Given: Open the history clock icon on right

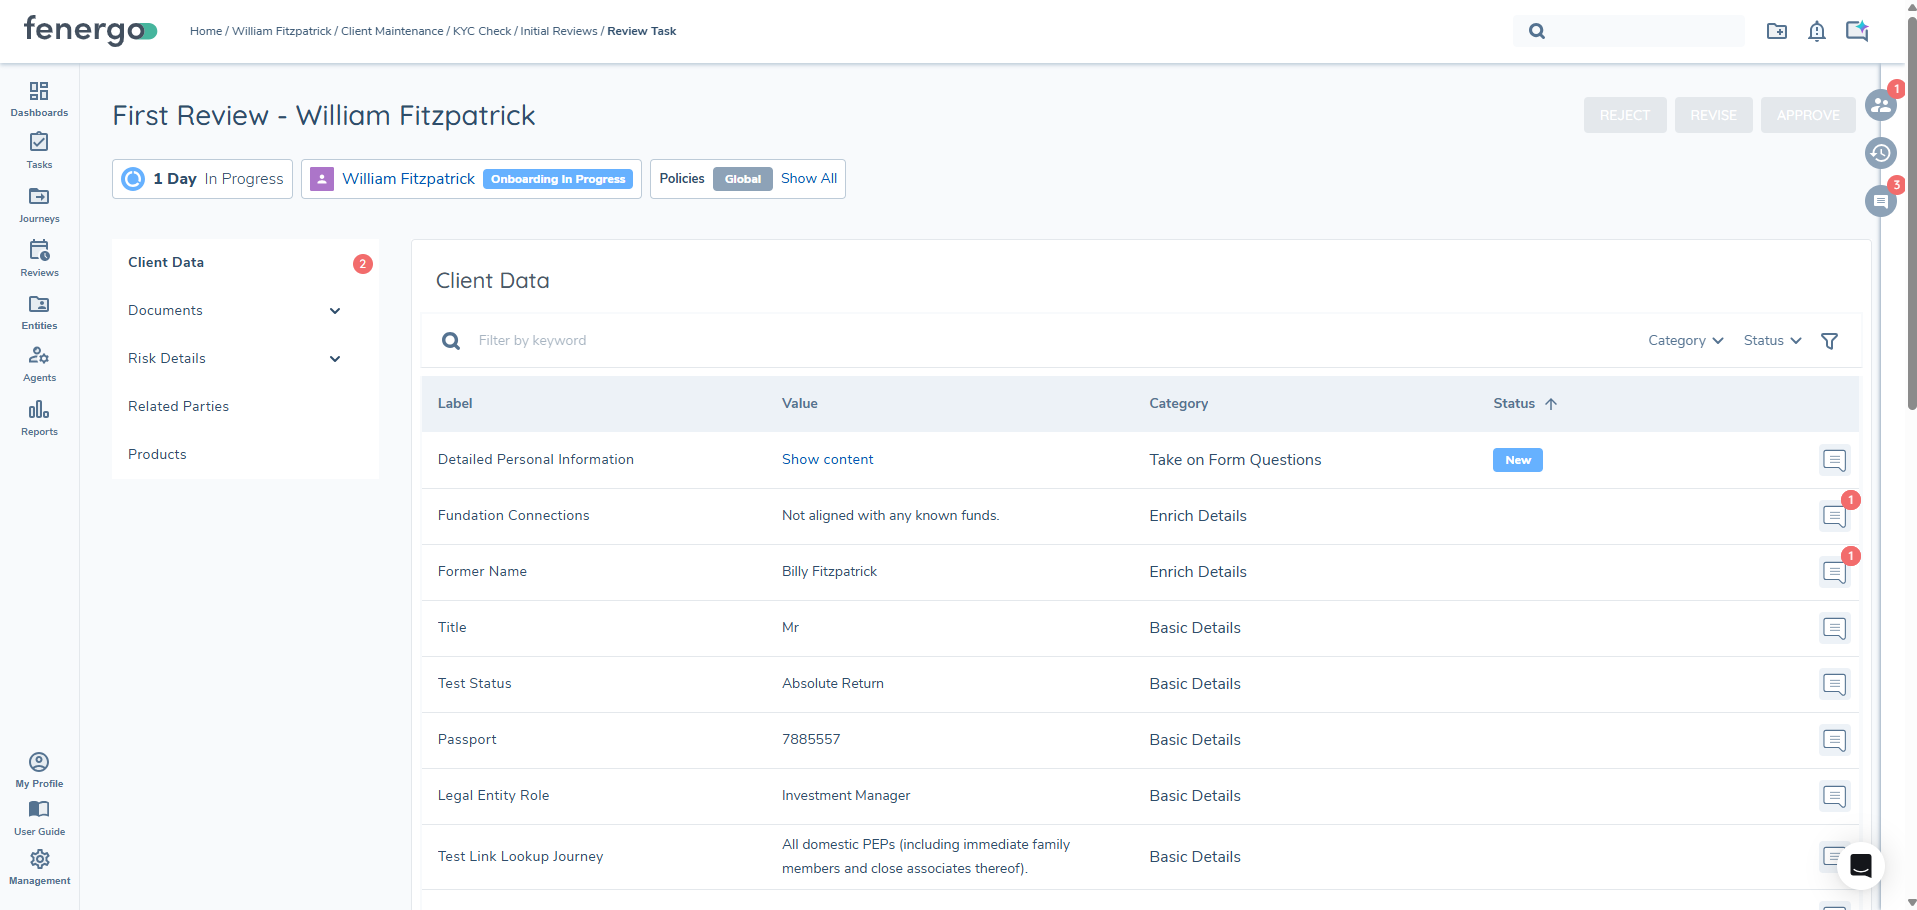Looking at the screenshot, I should click(x=1880, y=153).
